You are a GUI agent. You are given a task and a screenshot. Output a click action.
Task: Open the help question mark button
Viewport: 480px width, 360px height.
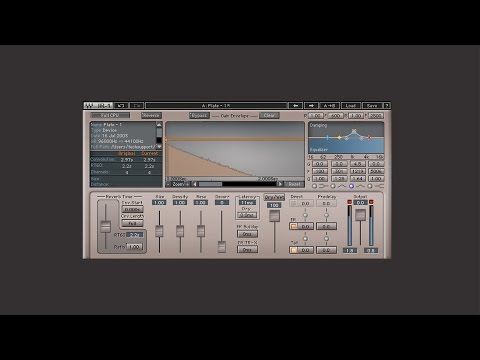coord(387,106)
